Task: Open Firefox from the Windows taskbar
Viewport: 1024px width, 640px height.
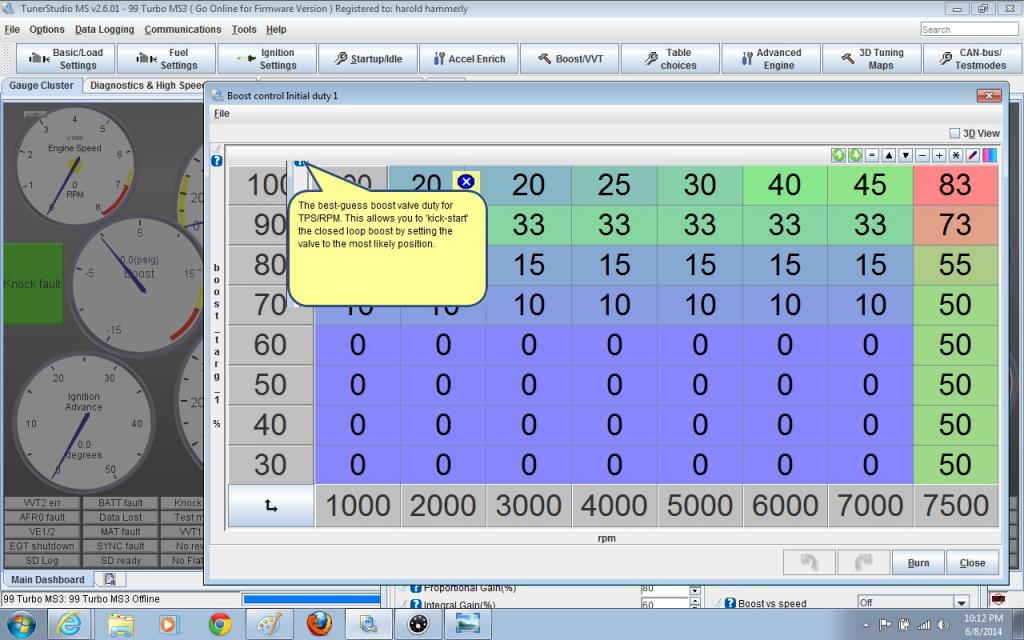Action: pyautogui.click(x=318, y=624)
